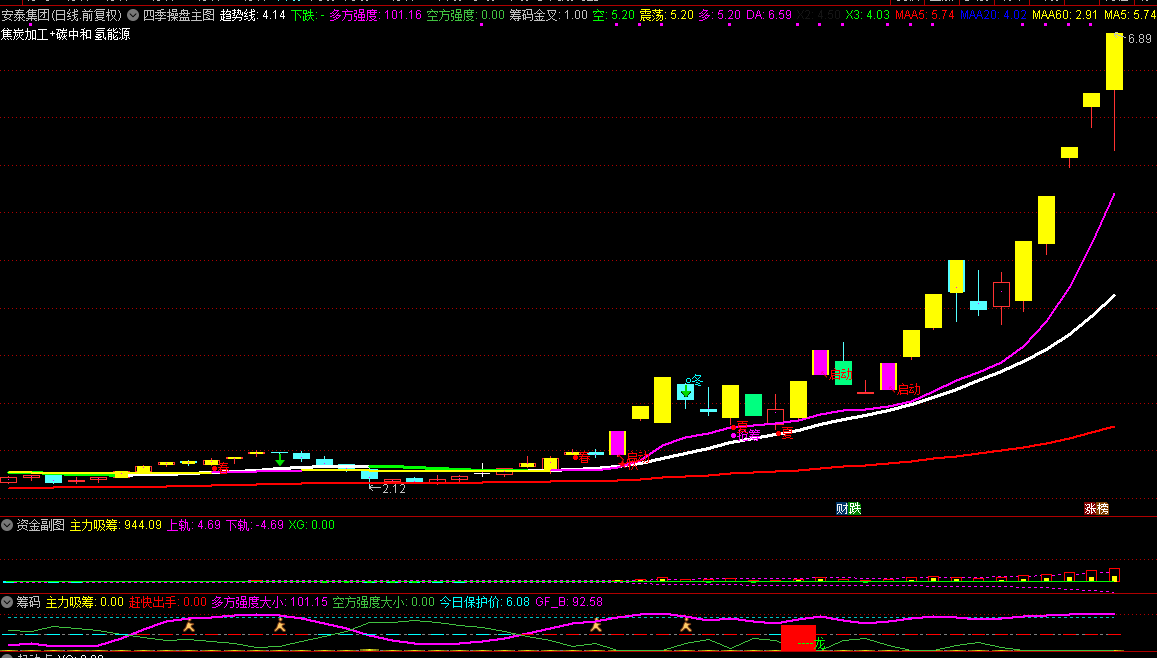
Task: Click the green down arrow near early candles
Action: pos(280,460)
